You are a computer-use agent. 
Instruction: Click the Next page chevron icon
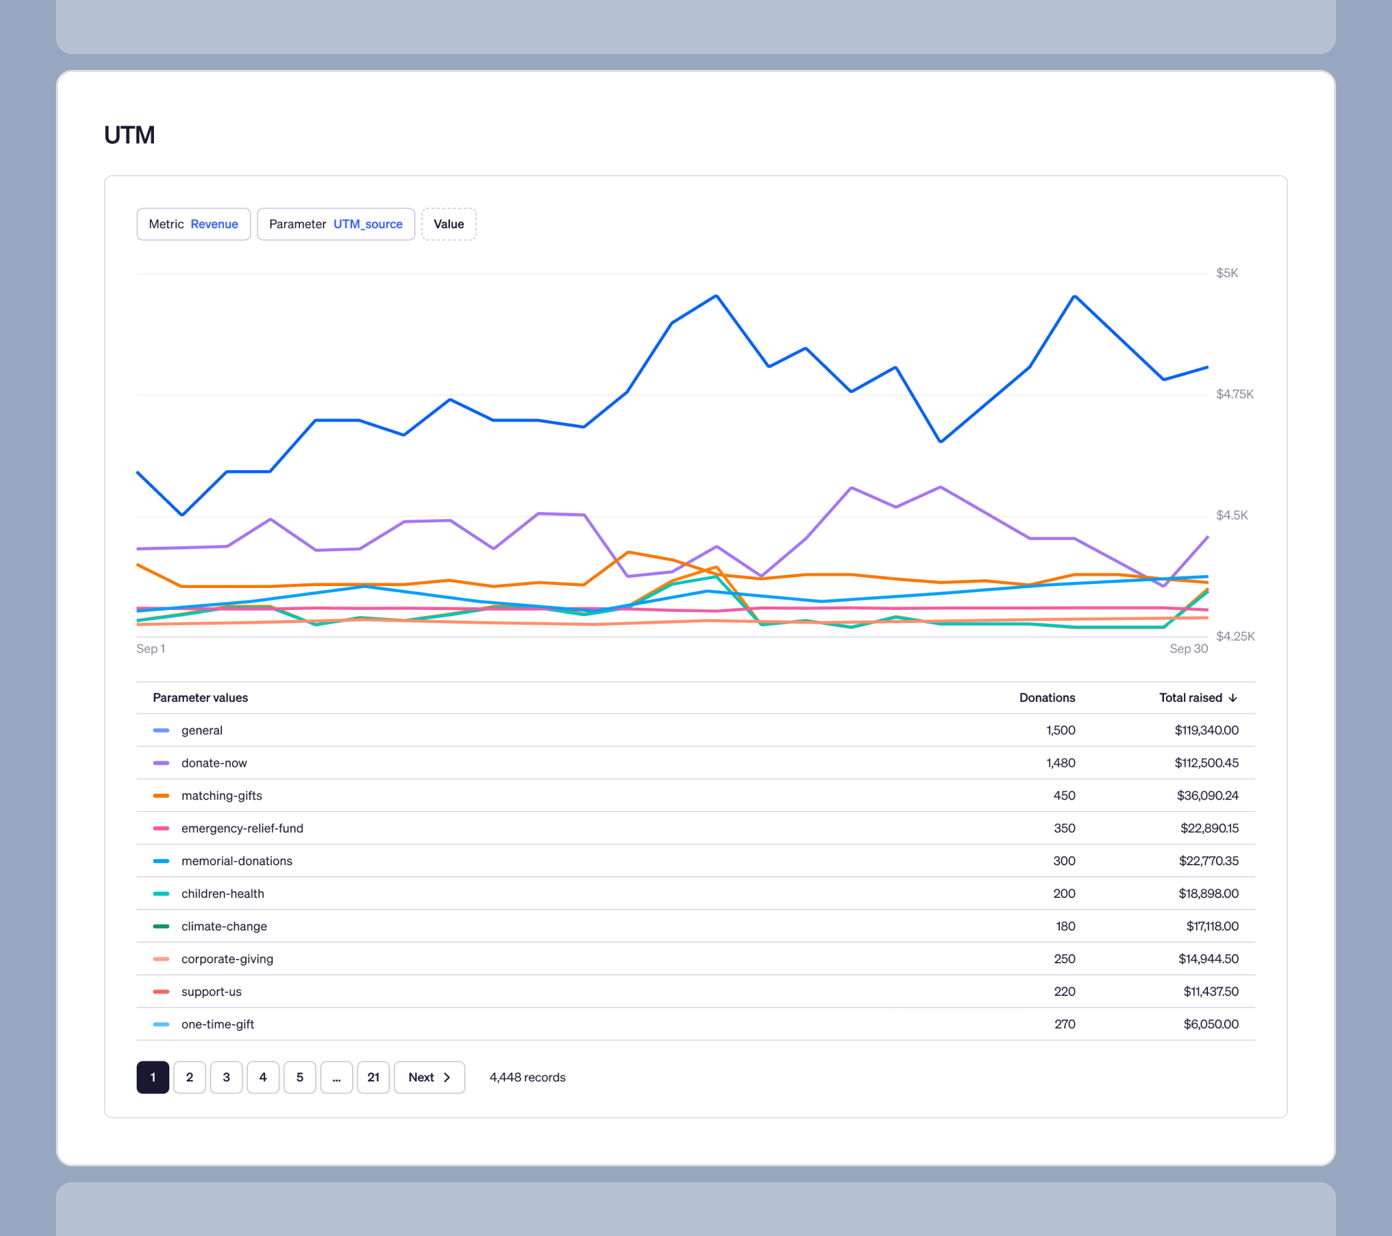447,1077
